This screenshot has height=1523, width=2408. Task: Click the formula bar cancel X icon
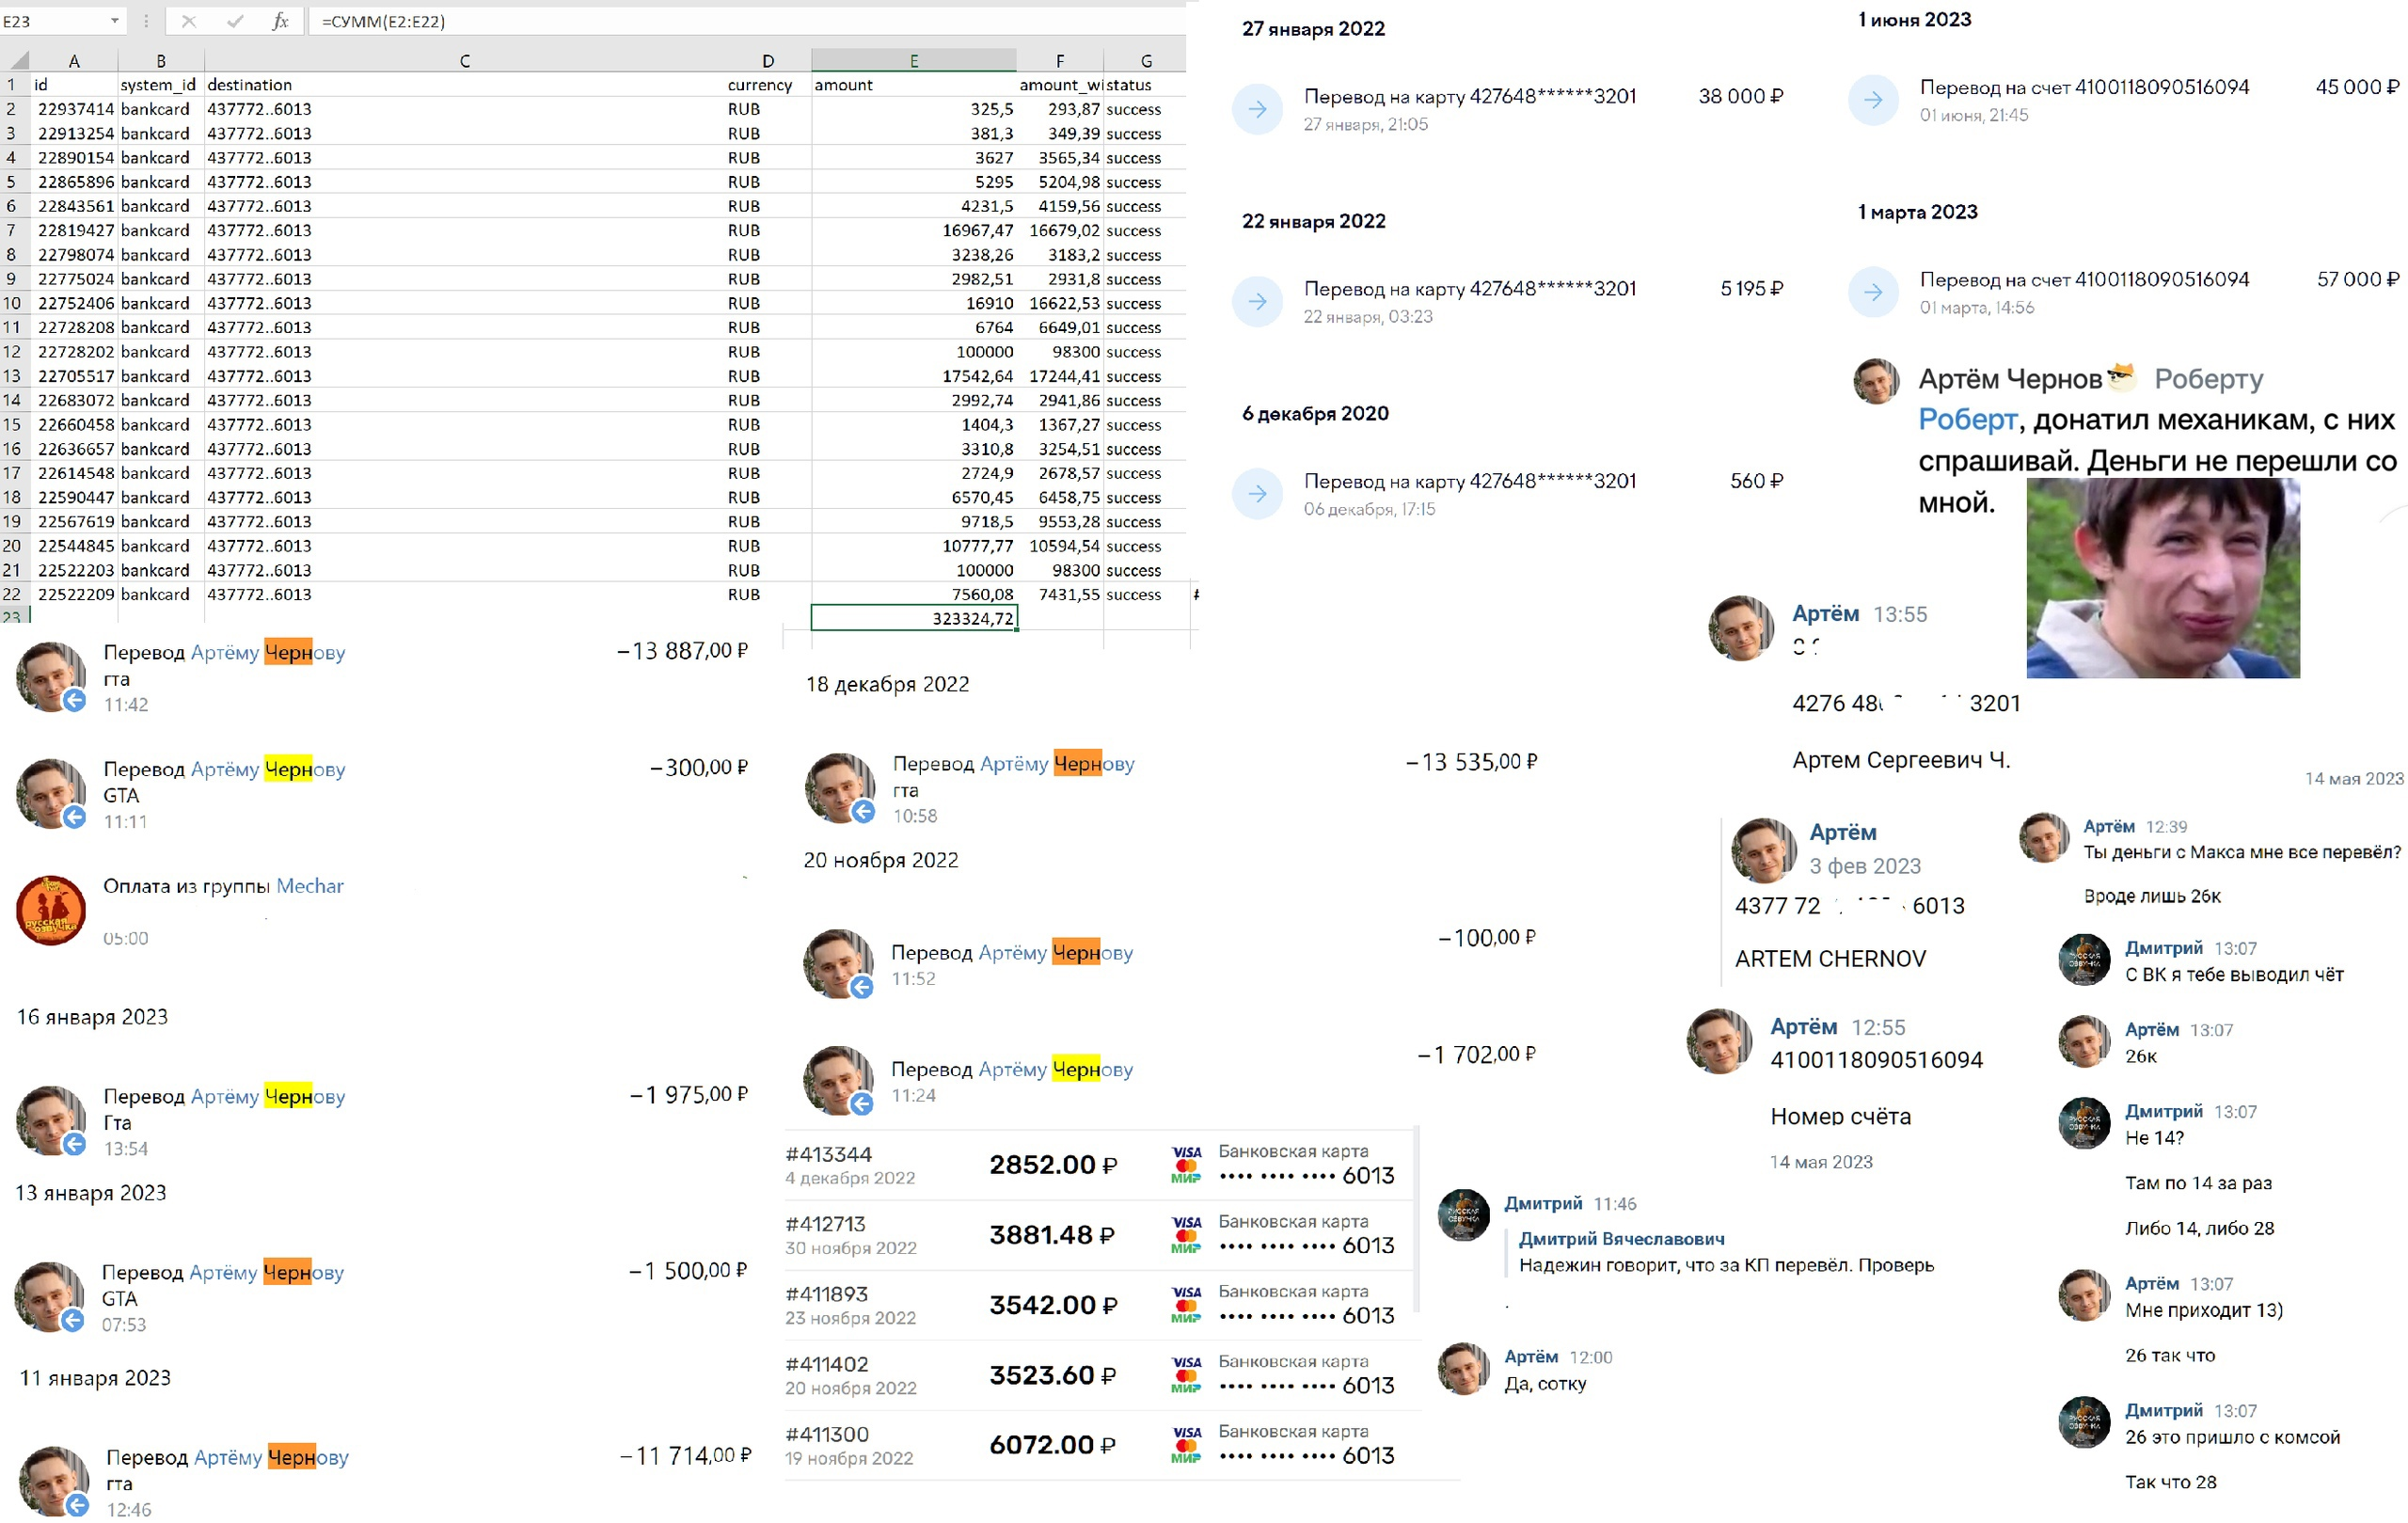coord(189,21)
